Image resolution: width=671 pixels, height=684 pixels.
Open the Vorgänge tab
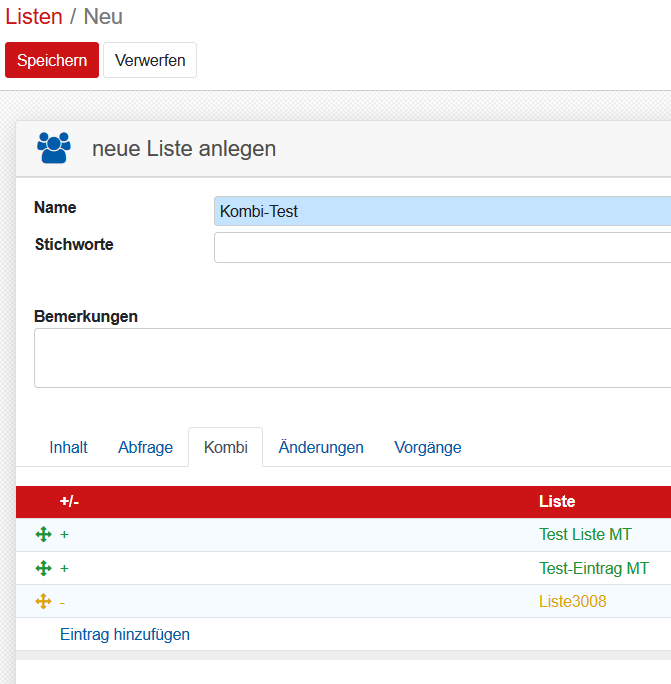coord(427,447)
